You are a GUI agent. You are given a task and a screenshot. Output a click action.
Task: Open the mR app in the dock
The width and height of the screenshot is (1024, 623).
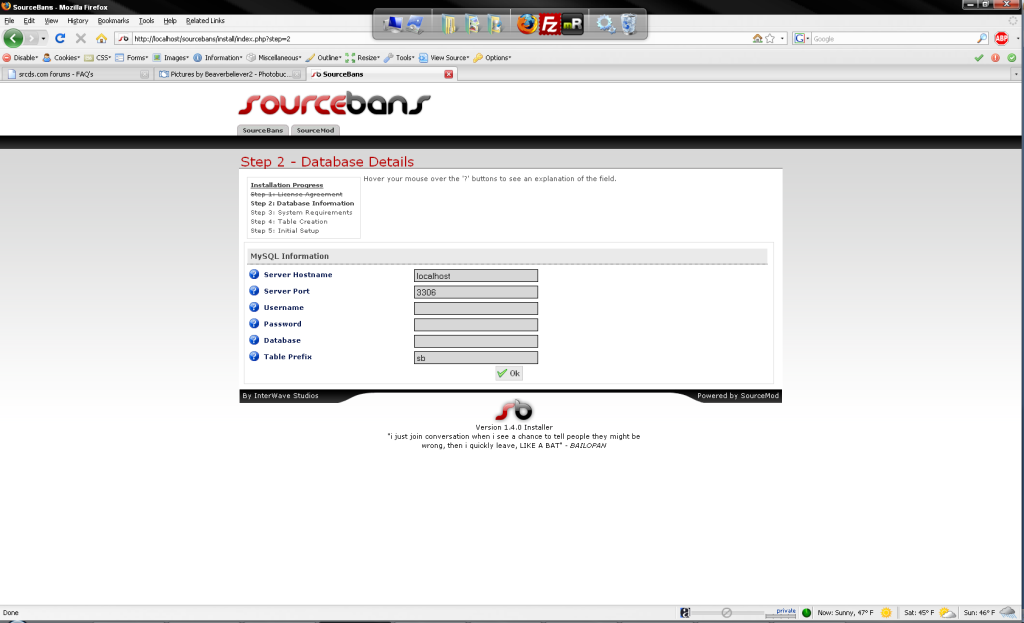pyautogui.click(x=572, y=25)
